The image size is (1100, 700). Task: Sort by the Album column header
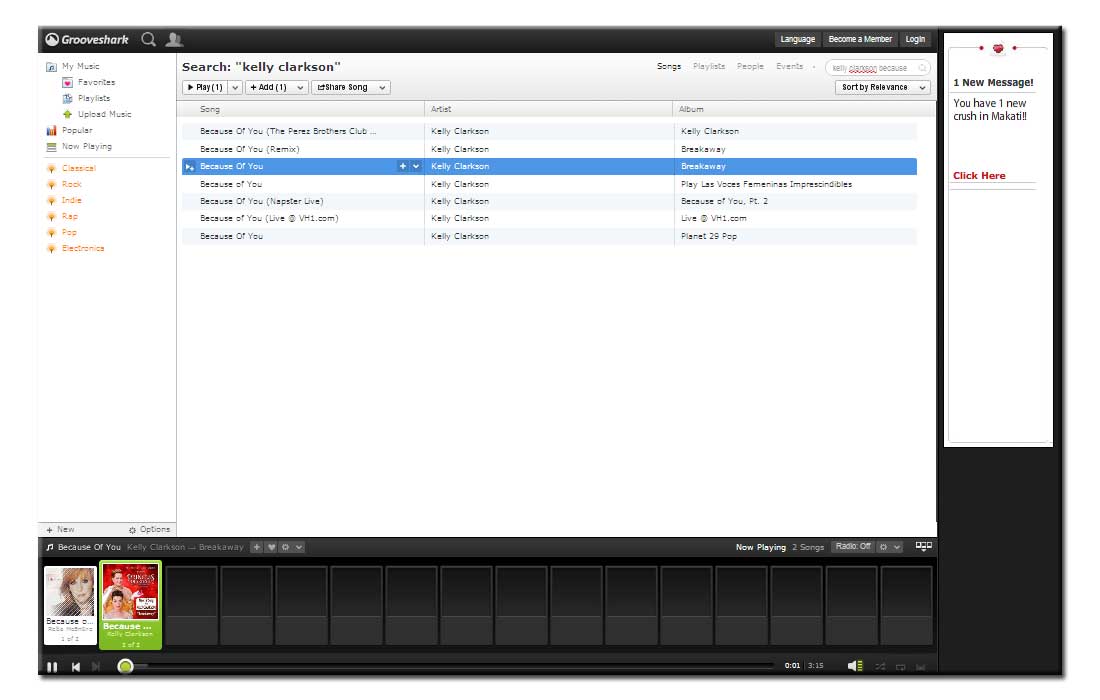[804, 109]
